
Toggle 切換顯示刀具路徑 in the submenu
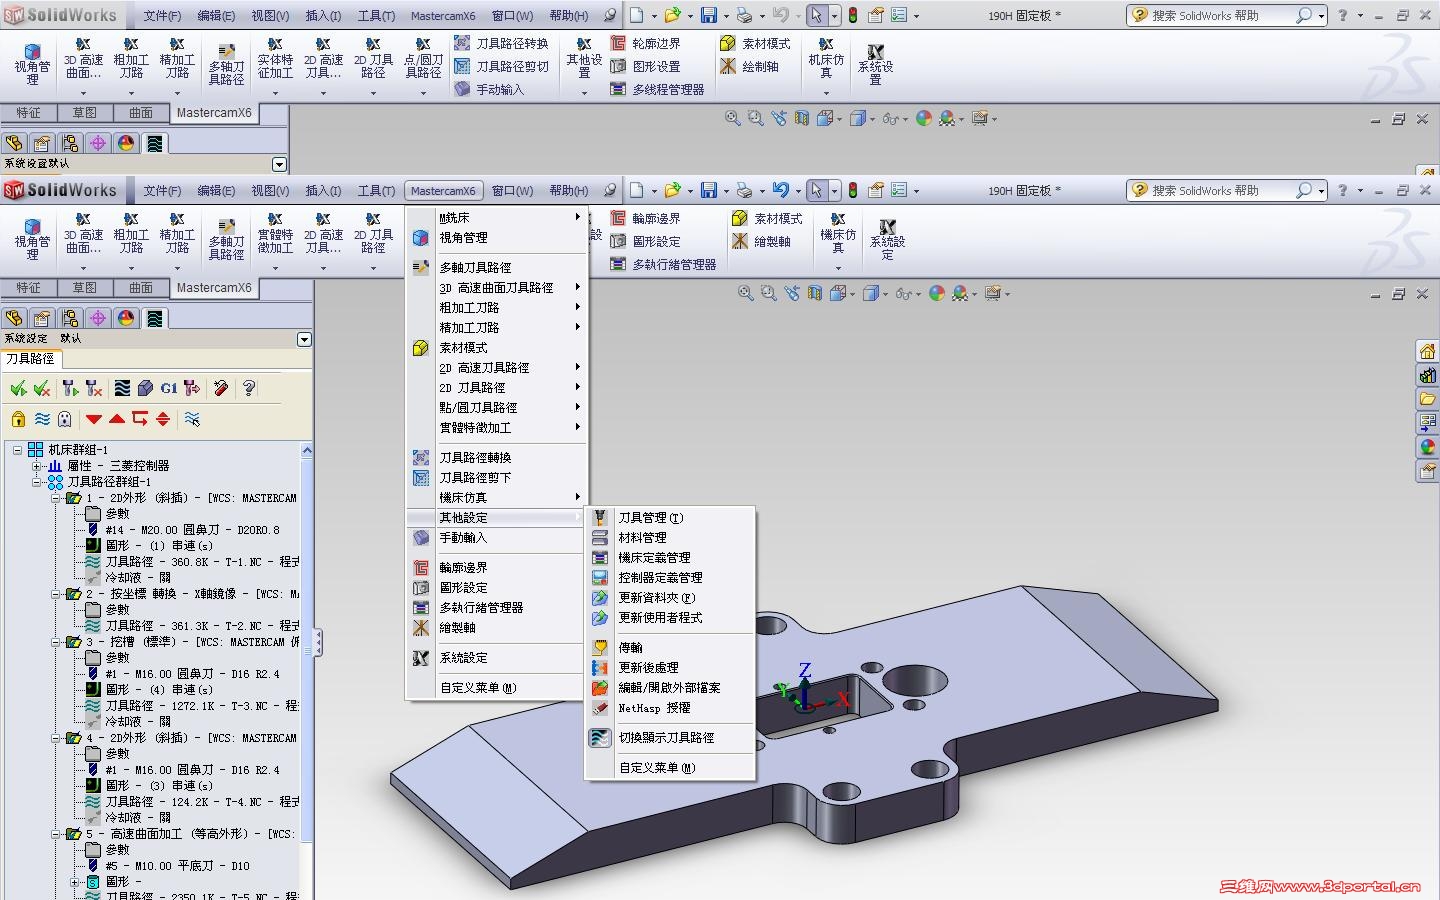[669, 738]
